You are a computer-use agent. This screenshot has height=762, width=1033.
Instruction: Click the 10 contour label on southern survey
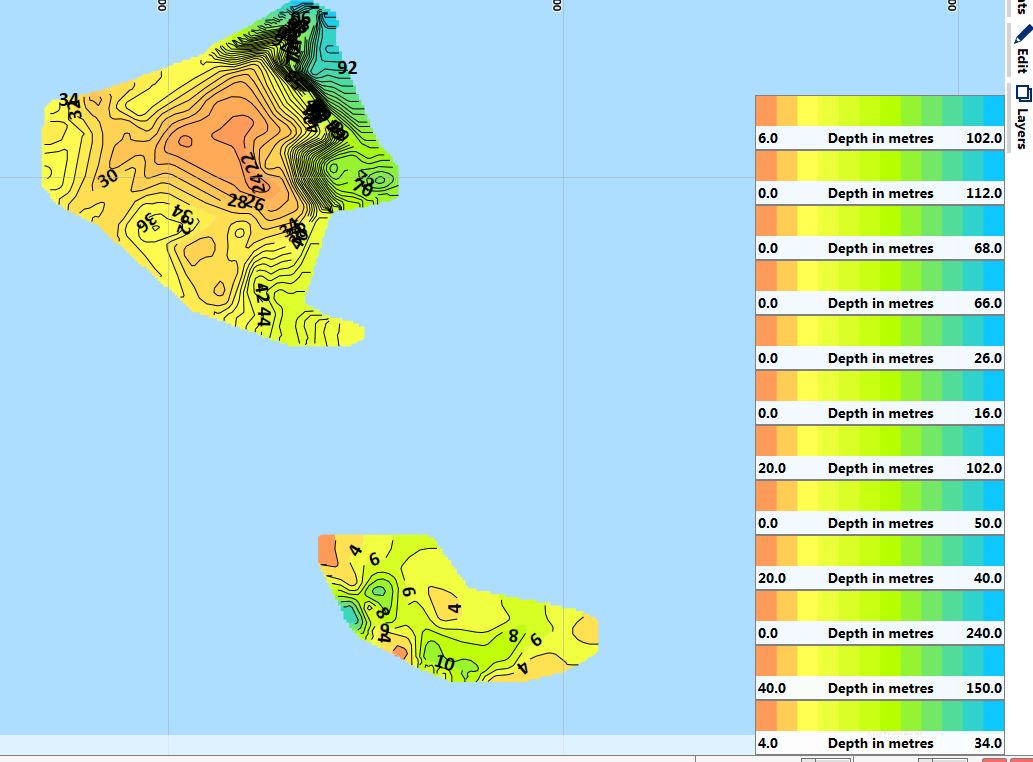[444, 663]
